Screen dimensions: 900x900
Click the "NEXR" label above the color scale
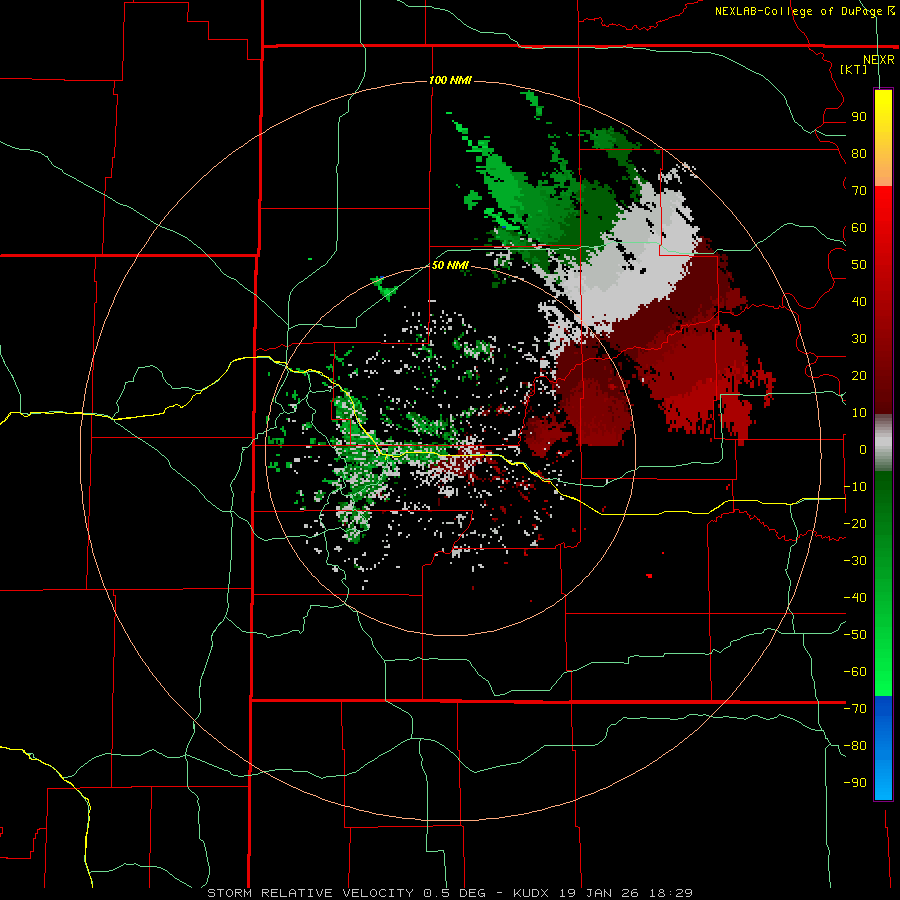(x=879, y=60)
